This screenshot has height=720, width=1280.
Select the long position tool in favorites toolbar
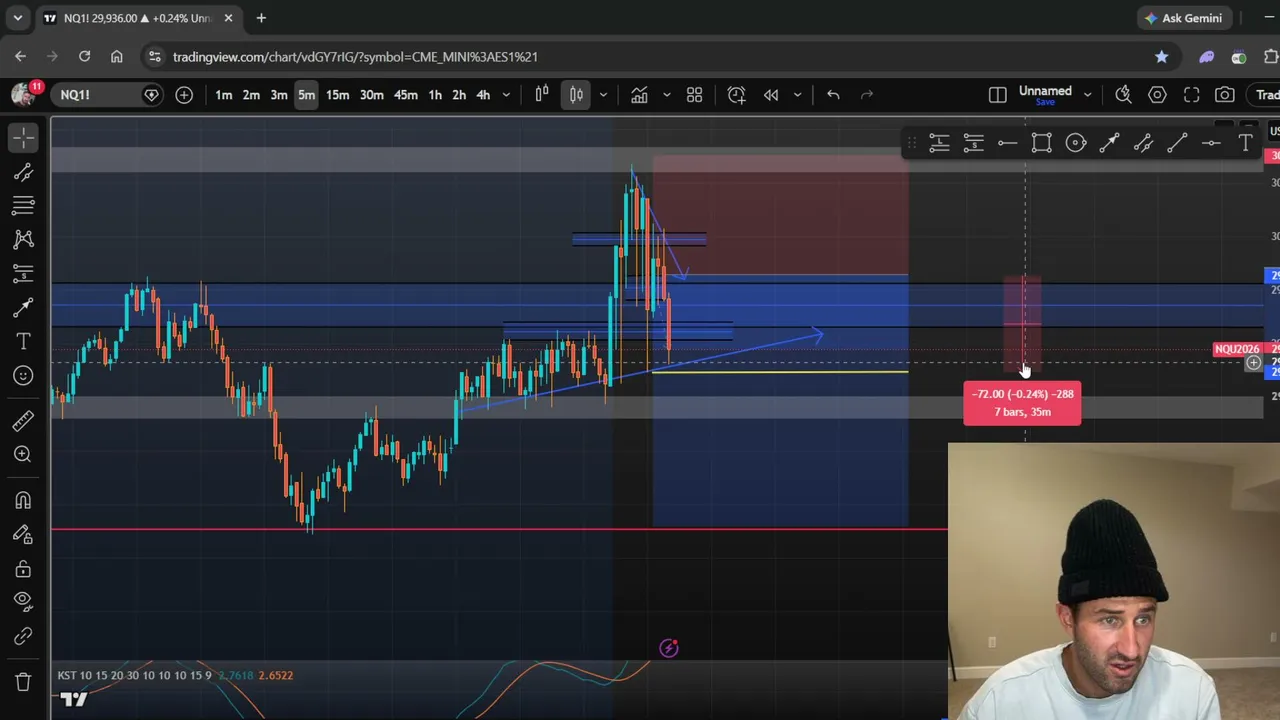pyautogui.click(x=939, y=144)
